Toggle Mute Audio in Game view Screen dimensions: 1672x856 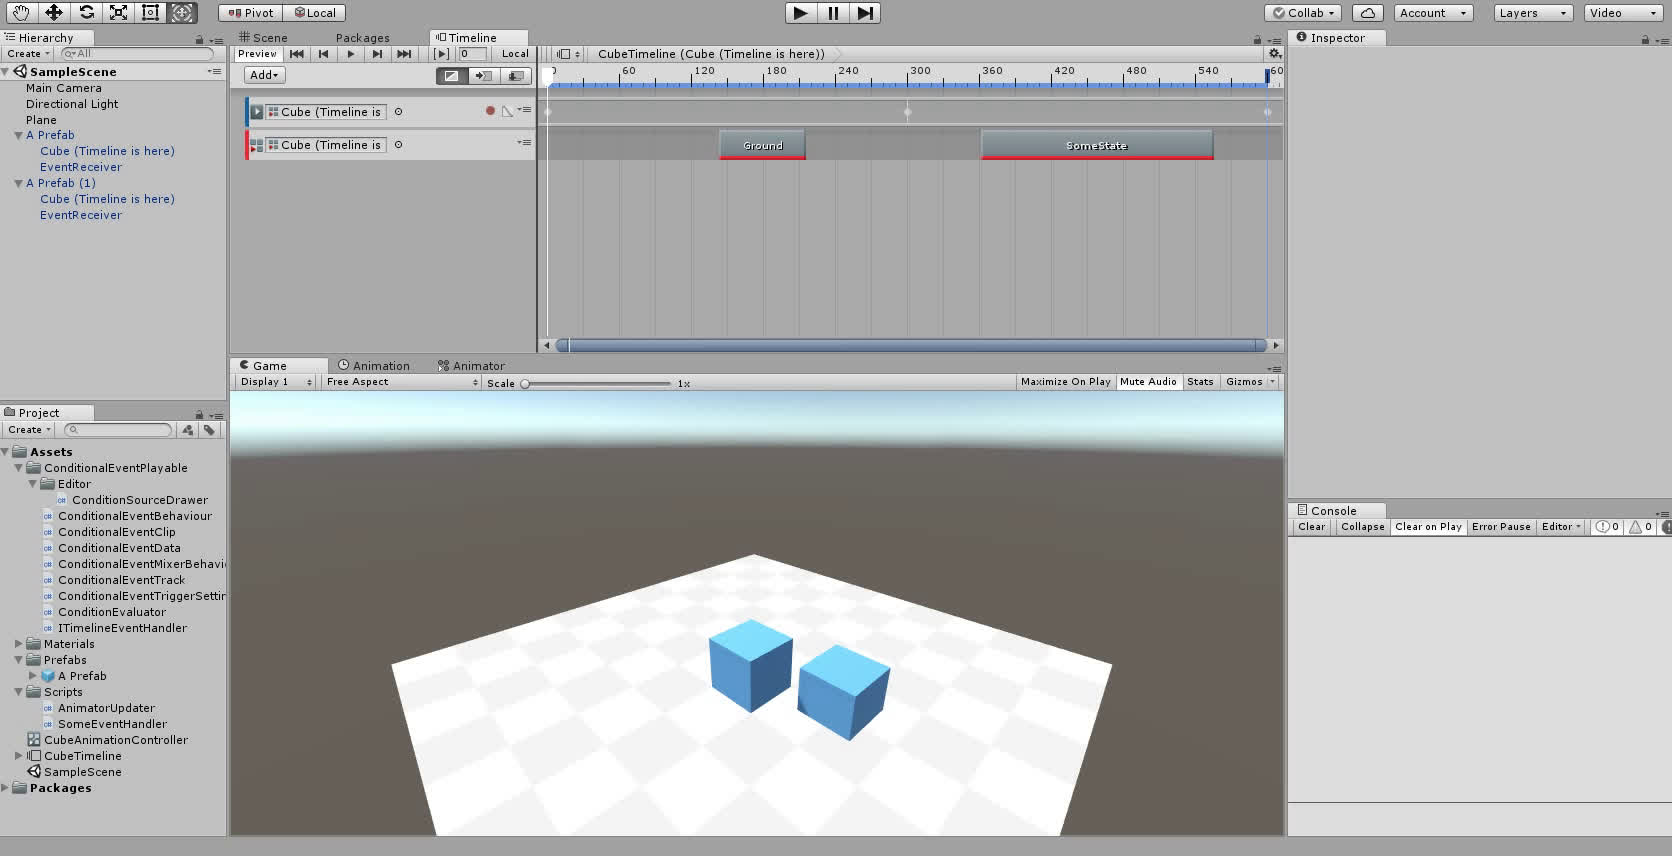(x=1148, y=382)
